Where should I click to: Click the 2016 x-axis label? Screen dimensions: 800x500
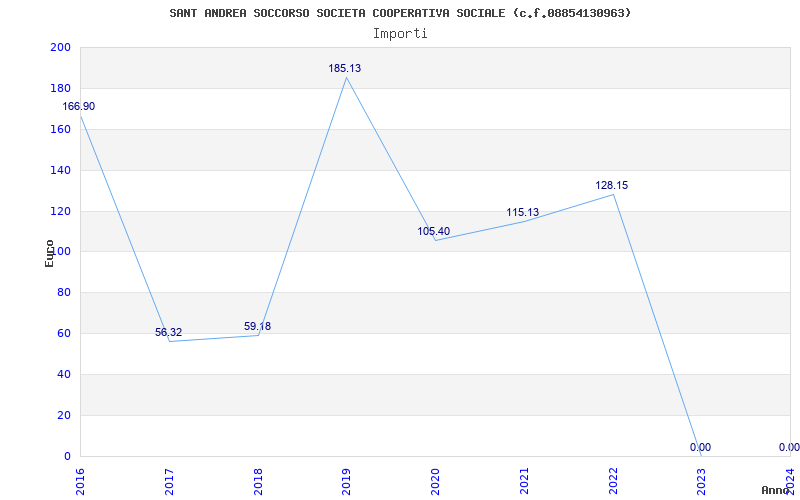pyautogui.click(x=80, y=481)
